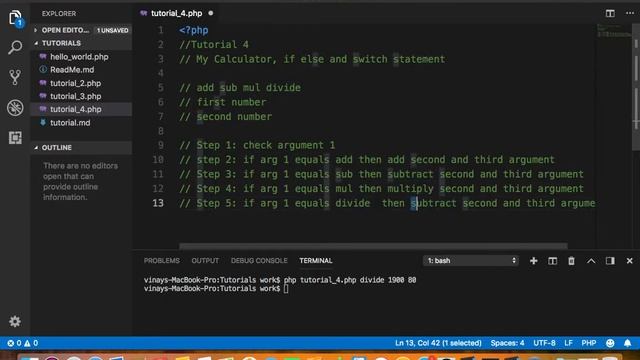Click comment "//Tutorial 4"
Image resolution: width=640 pixels, height=360 pixels.
tap(214, 45)
